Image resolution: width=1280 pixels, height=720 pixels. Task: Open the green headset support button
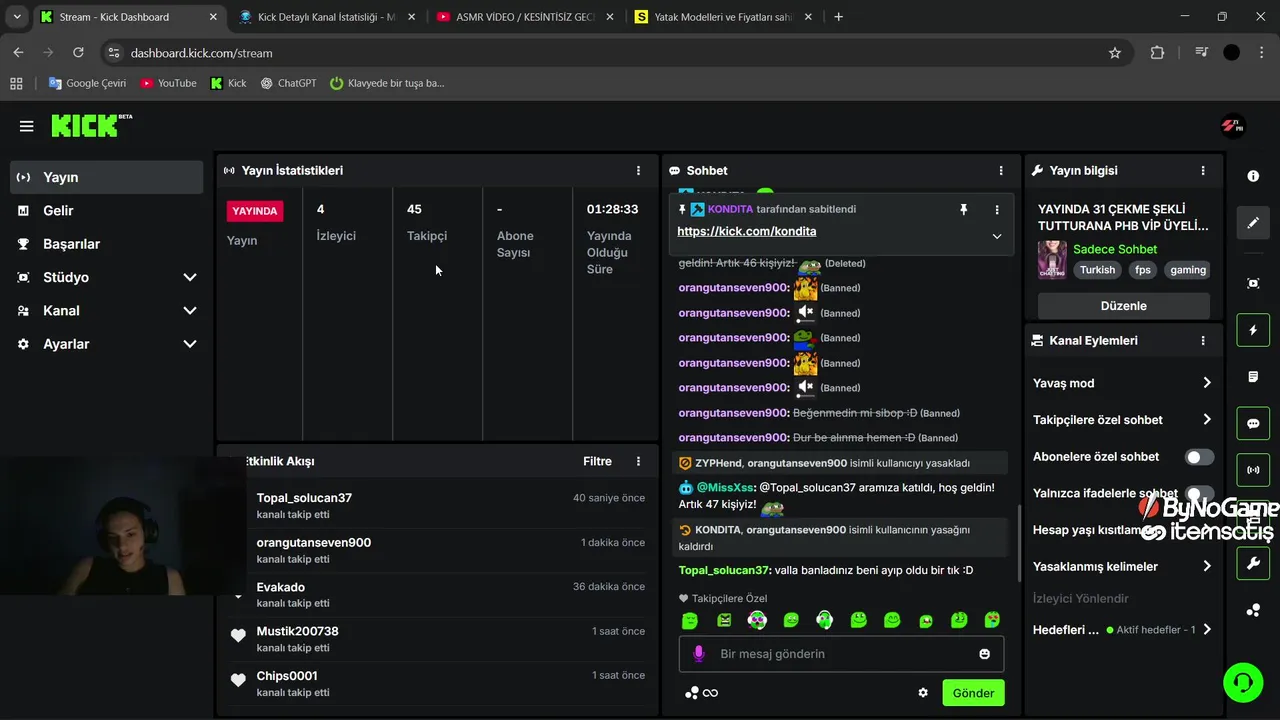(1243, 682)
